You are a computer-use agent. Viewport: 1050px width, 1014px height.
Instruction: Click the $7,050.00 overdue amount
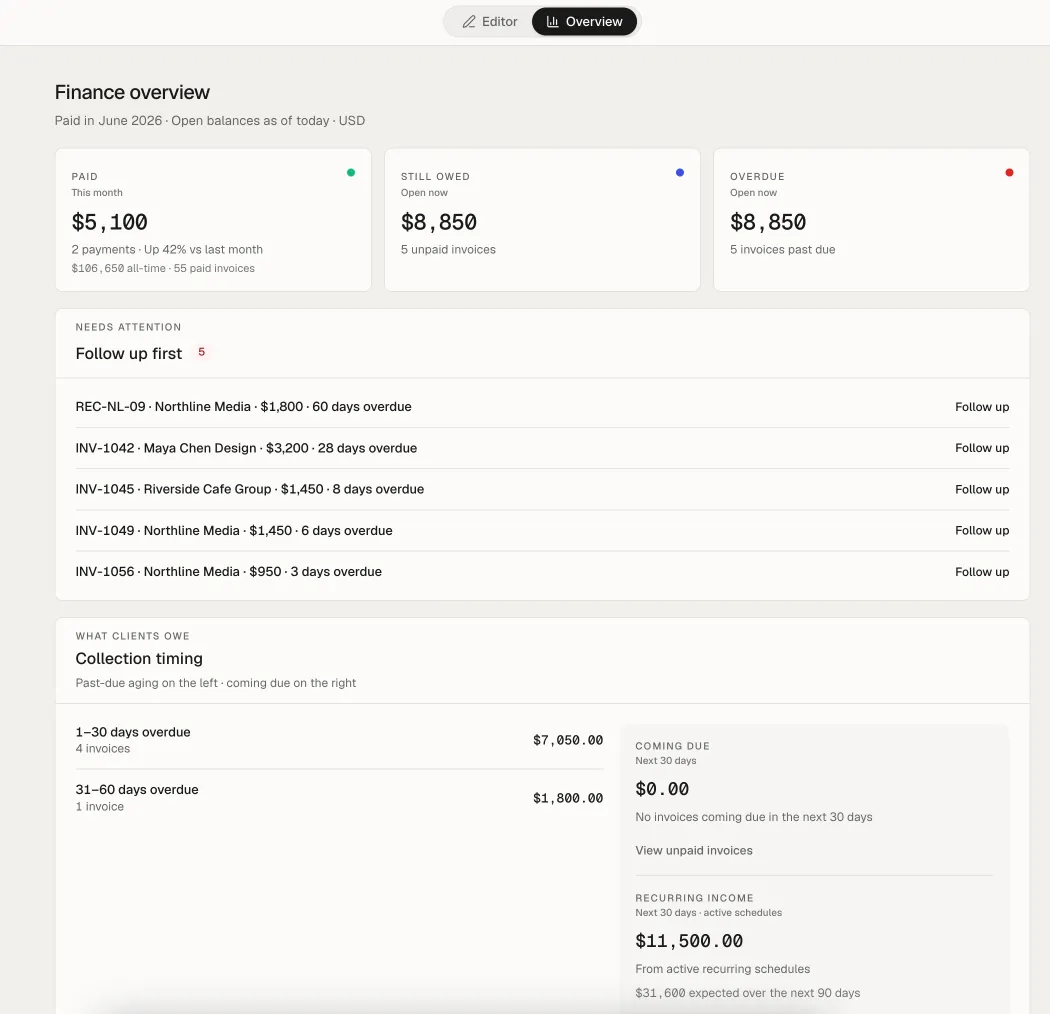(568, 740)
